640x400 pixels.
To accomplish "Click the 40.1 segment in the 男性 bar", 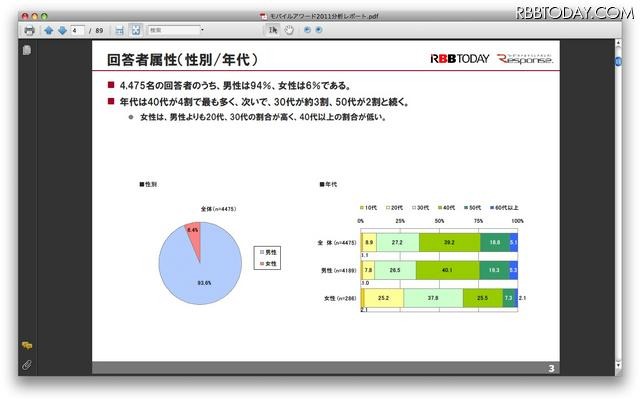I will coord(447,270).
